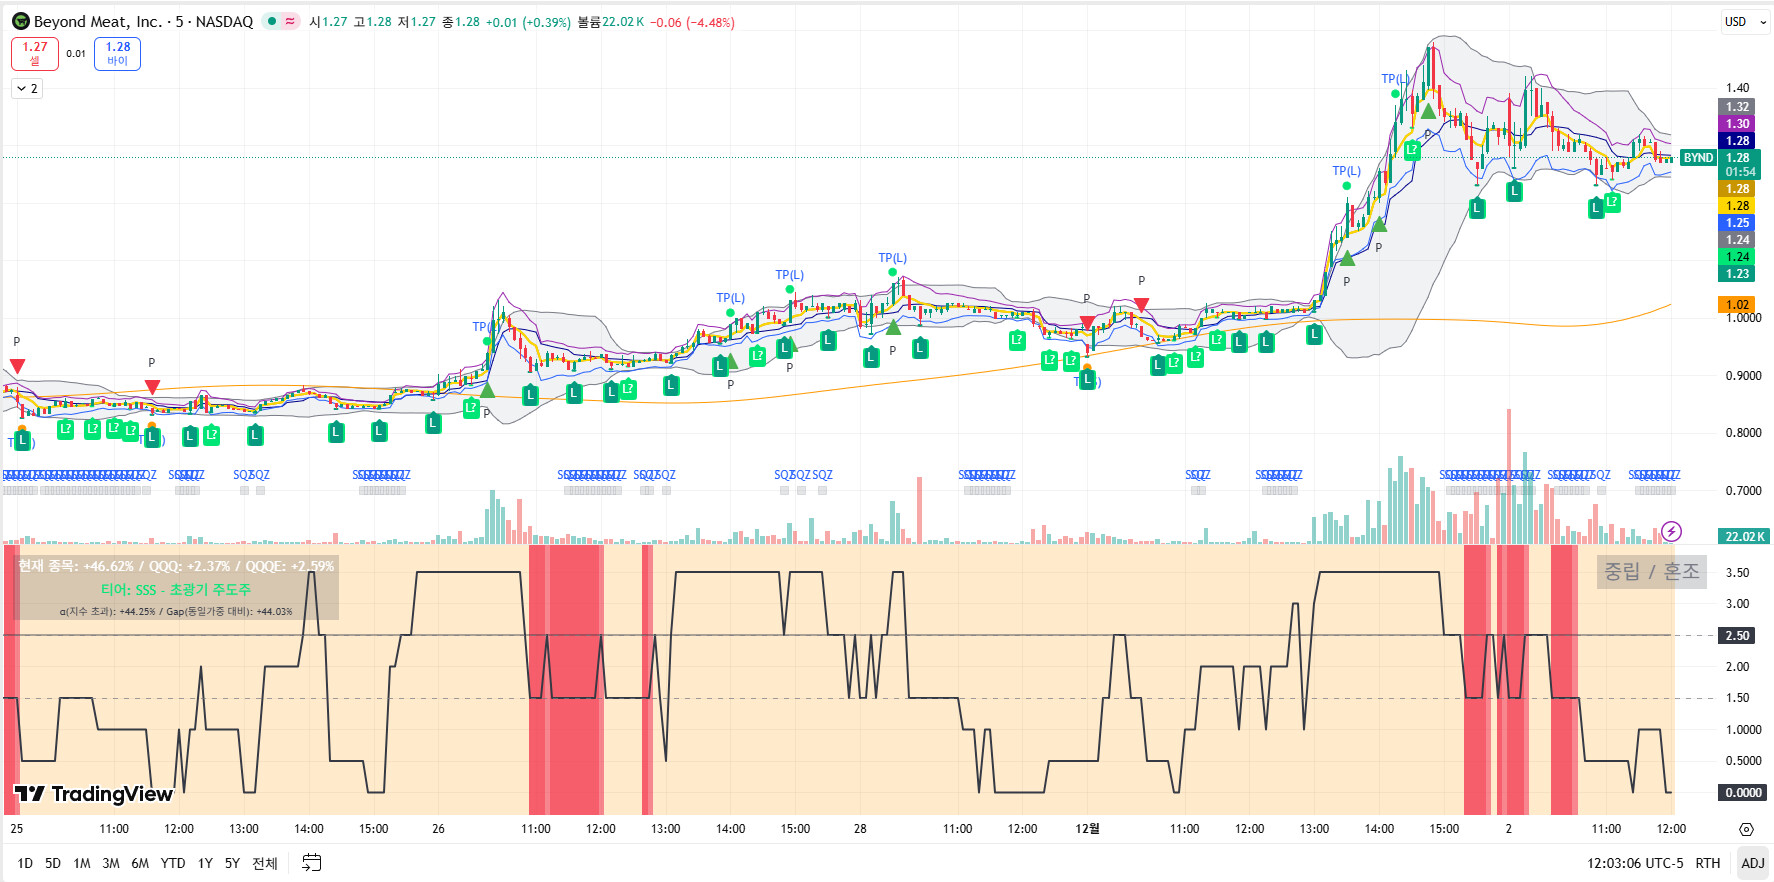This screenshot has width=1774, height=882.
Task: Select the 5D time range
Action: click(x=53, y=863)
